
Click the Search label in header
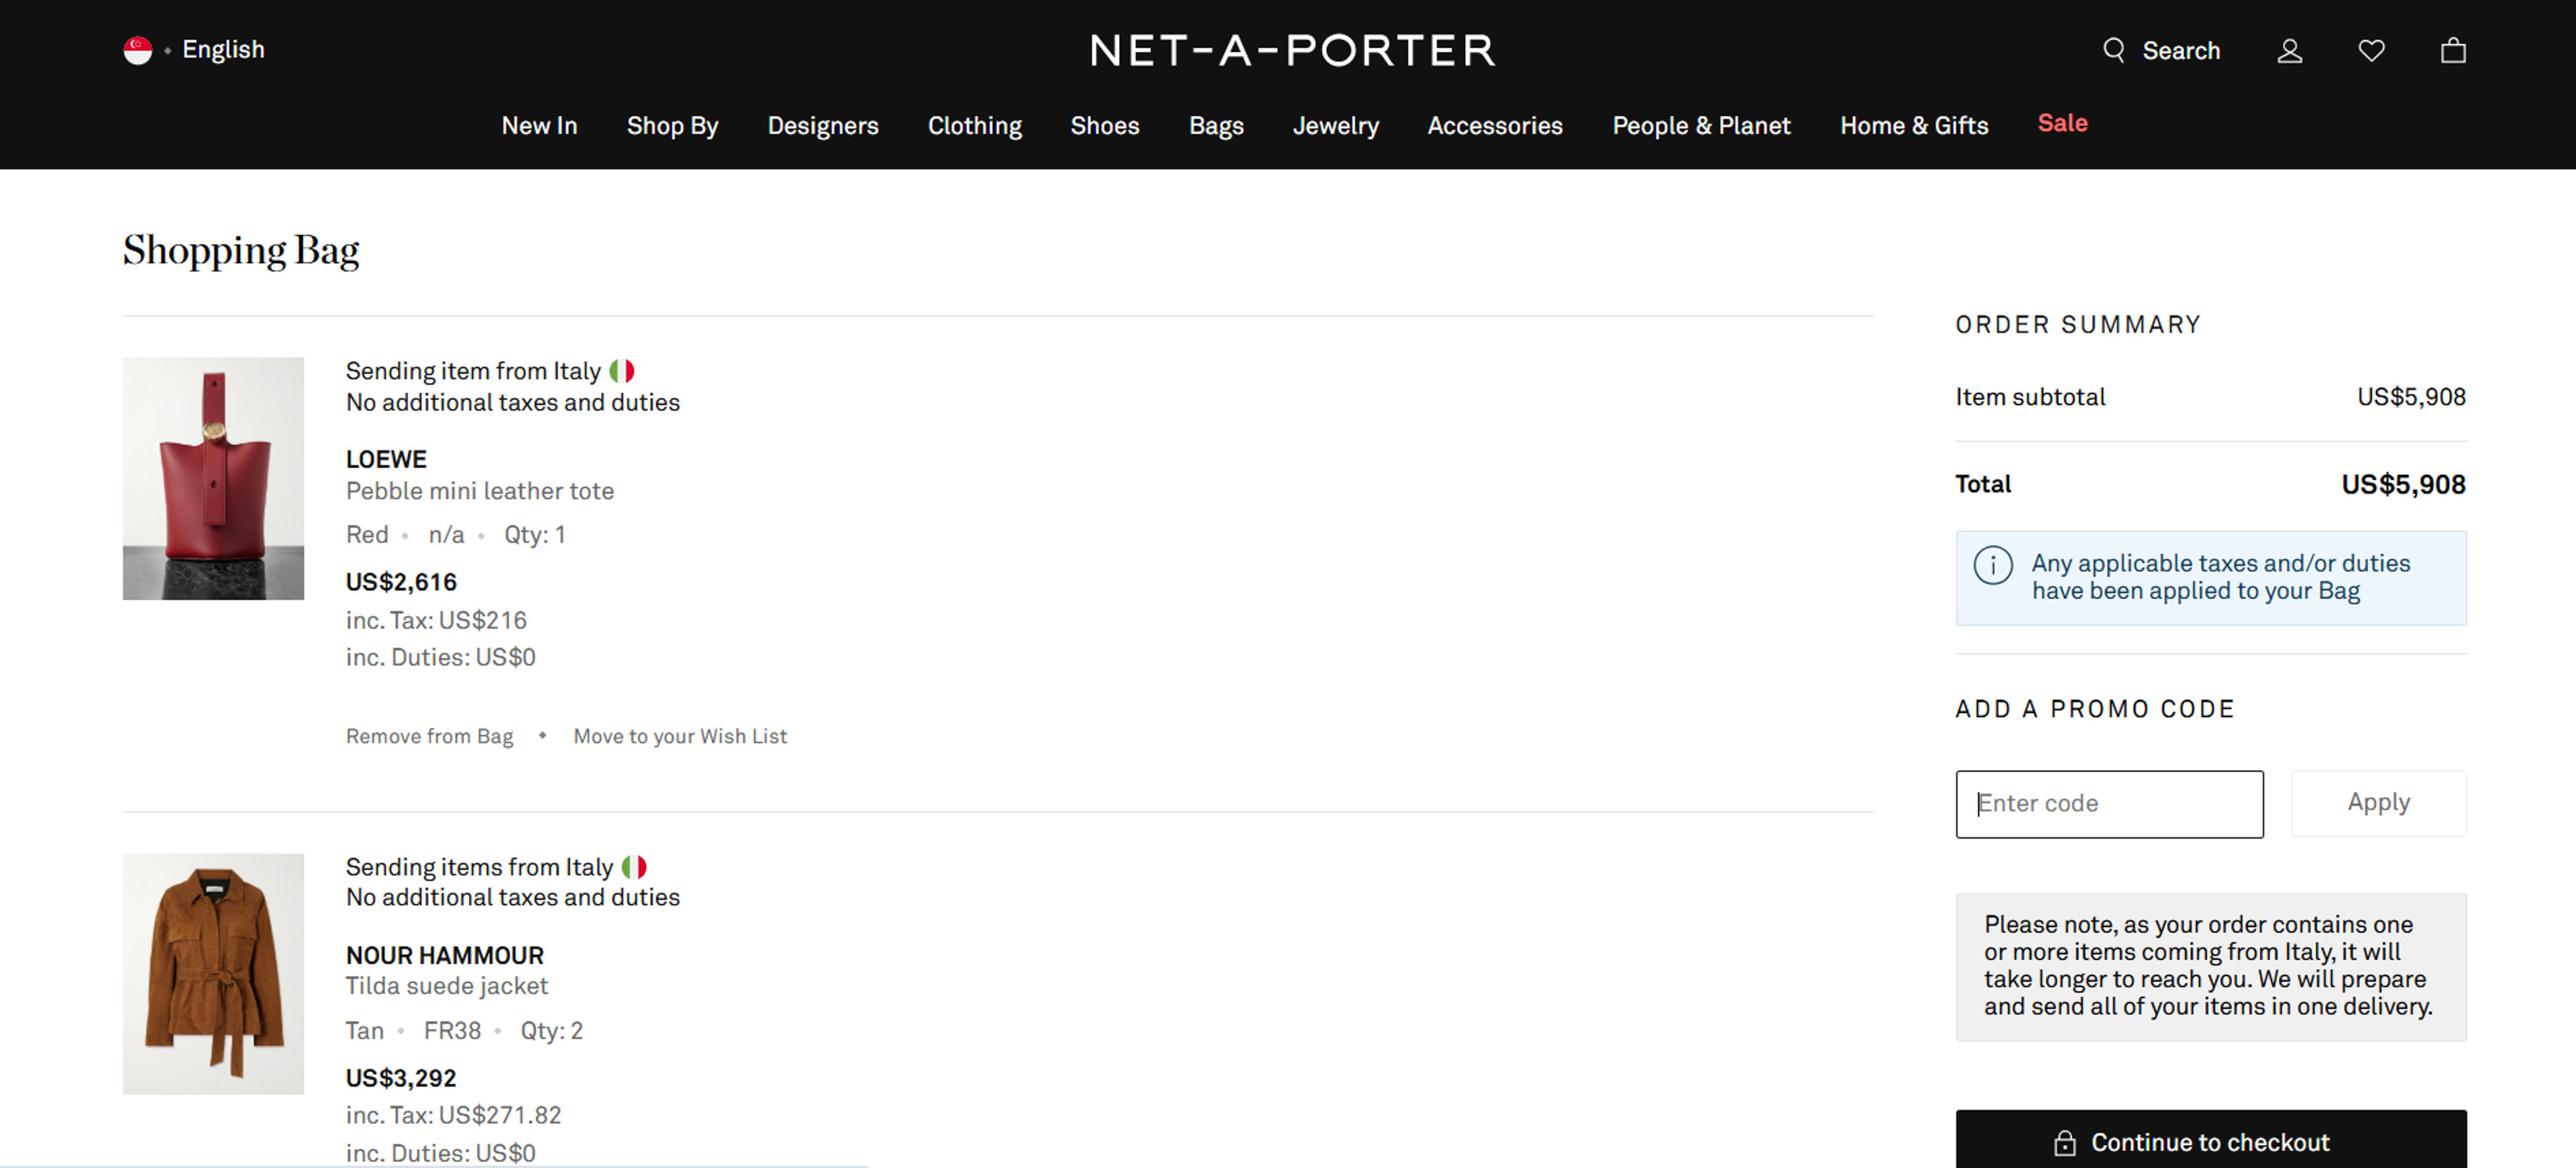[x=2181, y=50]
